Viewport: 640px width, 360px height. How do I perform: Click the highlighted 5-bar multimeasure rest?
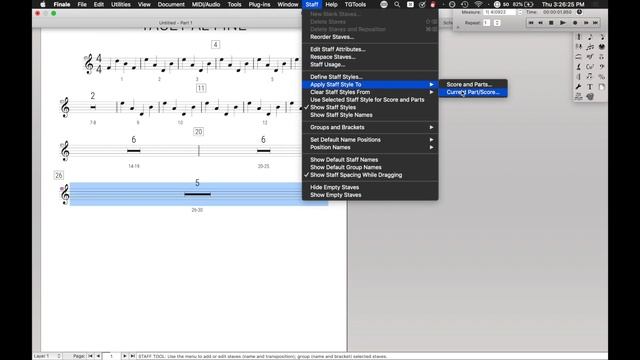[x=198, y=194]
